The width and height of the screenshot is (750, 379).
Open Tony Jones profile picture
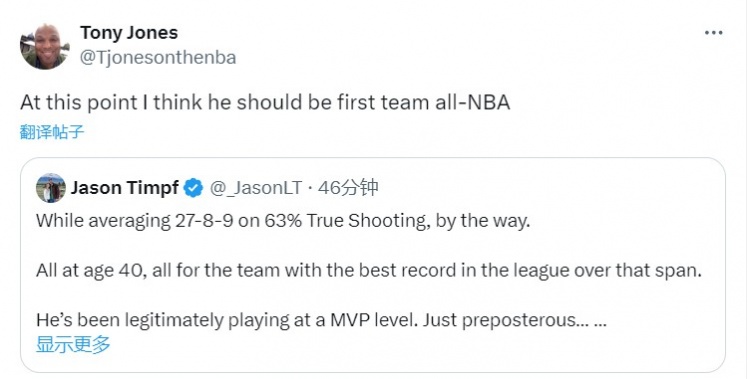[44, 46]
